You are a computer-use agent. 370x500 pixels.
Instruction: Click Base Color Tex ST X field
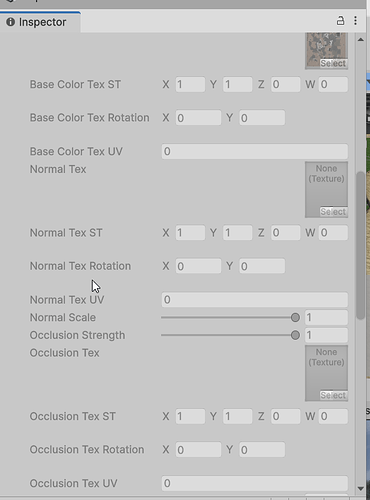[190, 84]
